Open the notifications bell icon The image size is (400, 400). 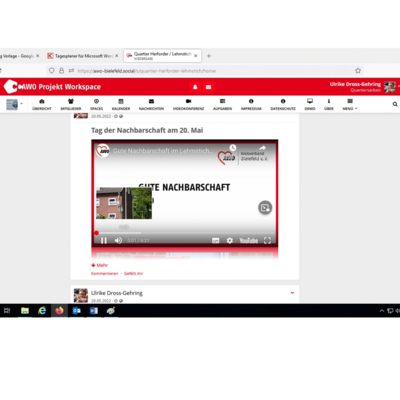(195, 87)
